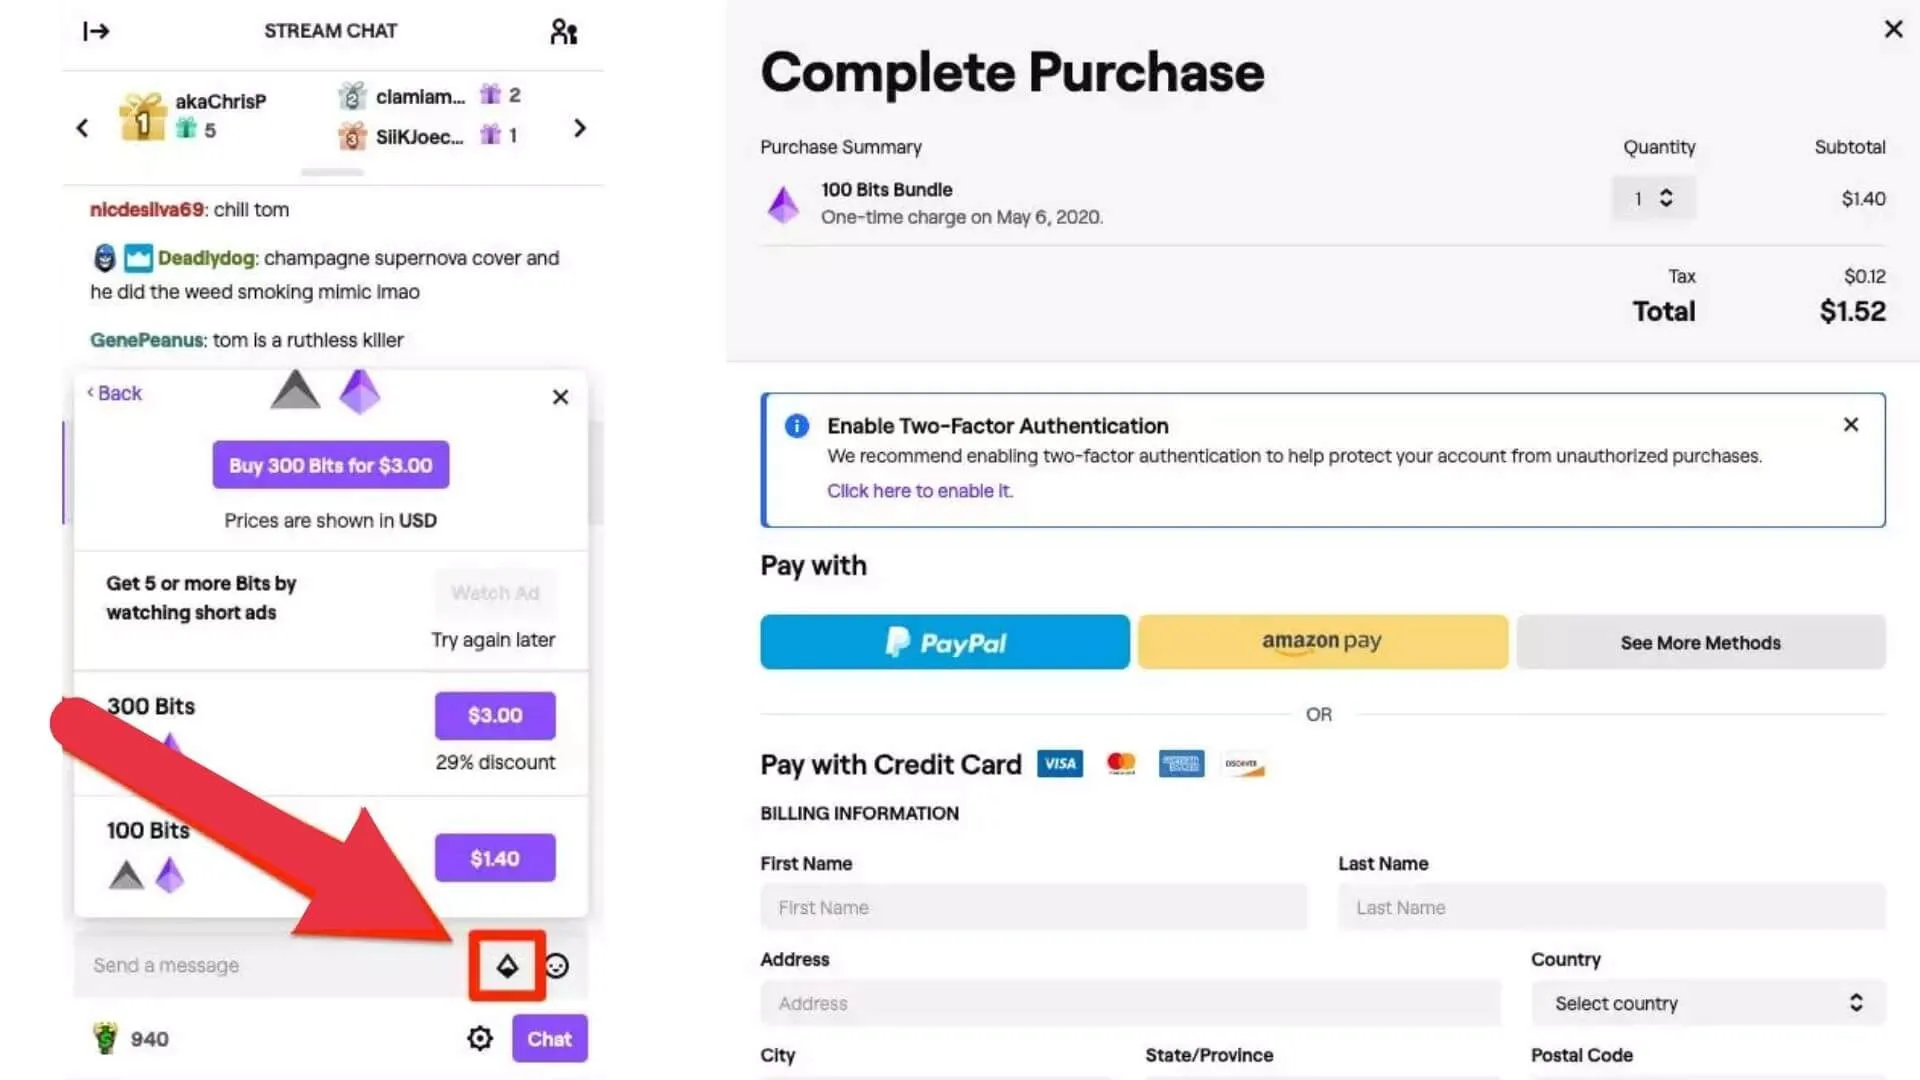1920x1080 pixels.
Task: Click First Name billing input field
Action: (x=1033, y=907)
